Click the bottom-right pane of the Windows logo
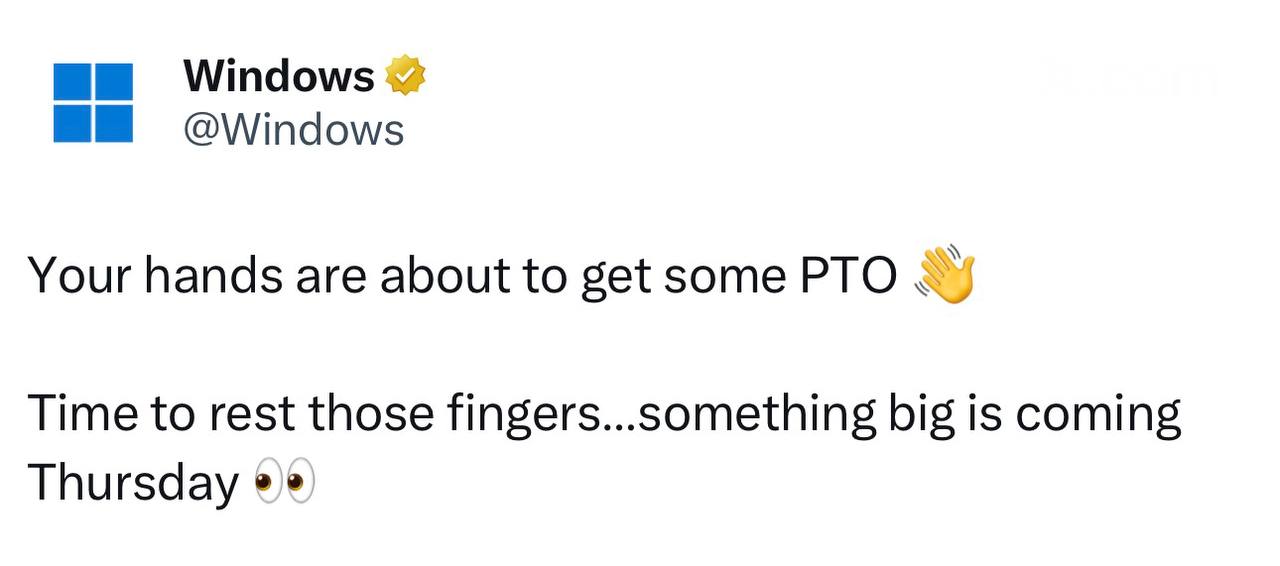The height and width of the screenshot is (566, 1280). [114, 123]
